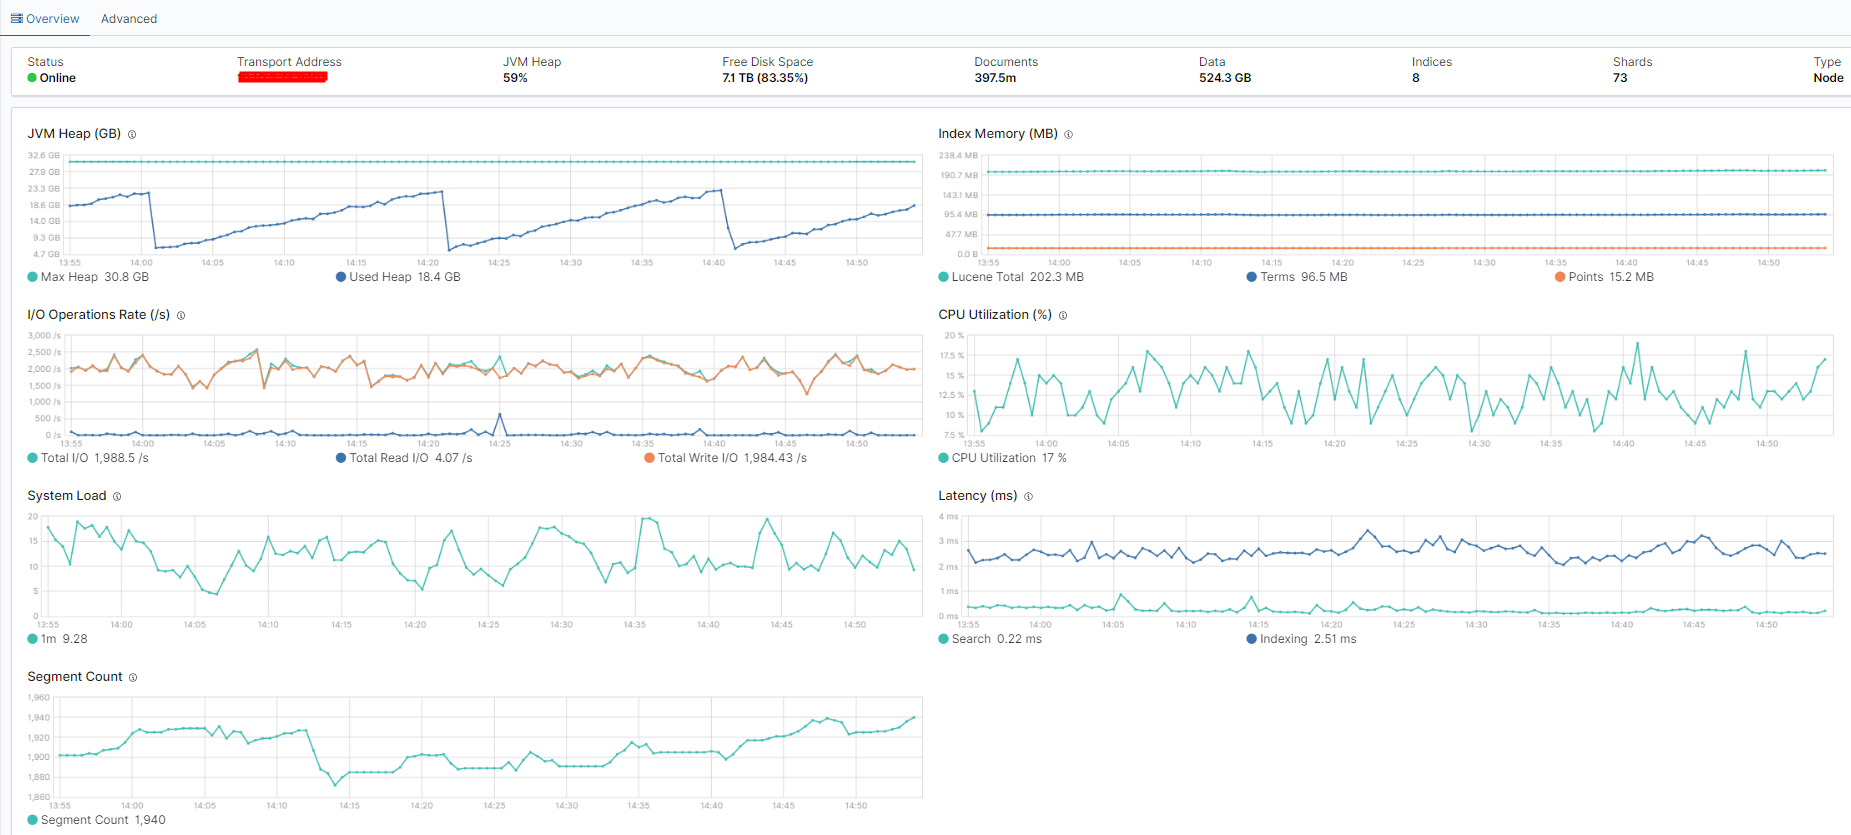The width and height of the screenshot is (1851, 835).
Task: Switch to the Advanced tab
Action: 129,19
